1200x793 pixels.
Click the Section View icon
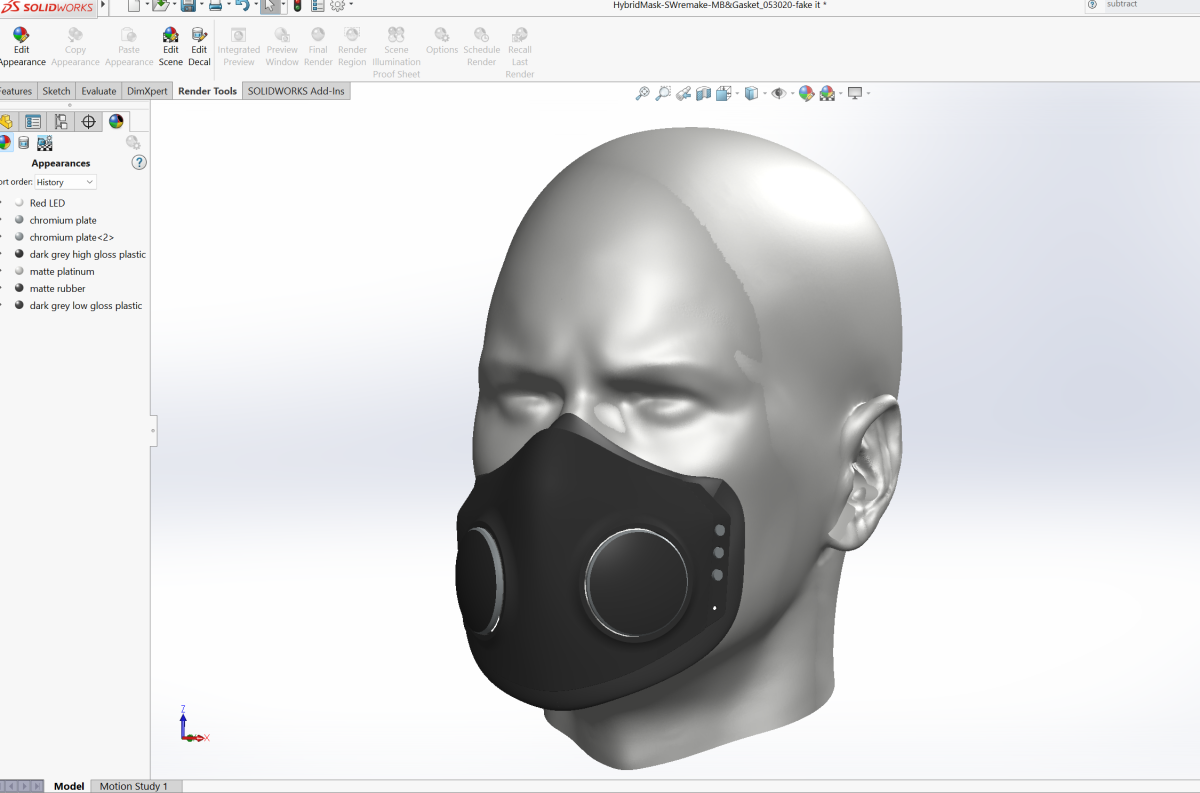coord(703,93)
